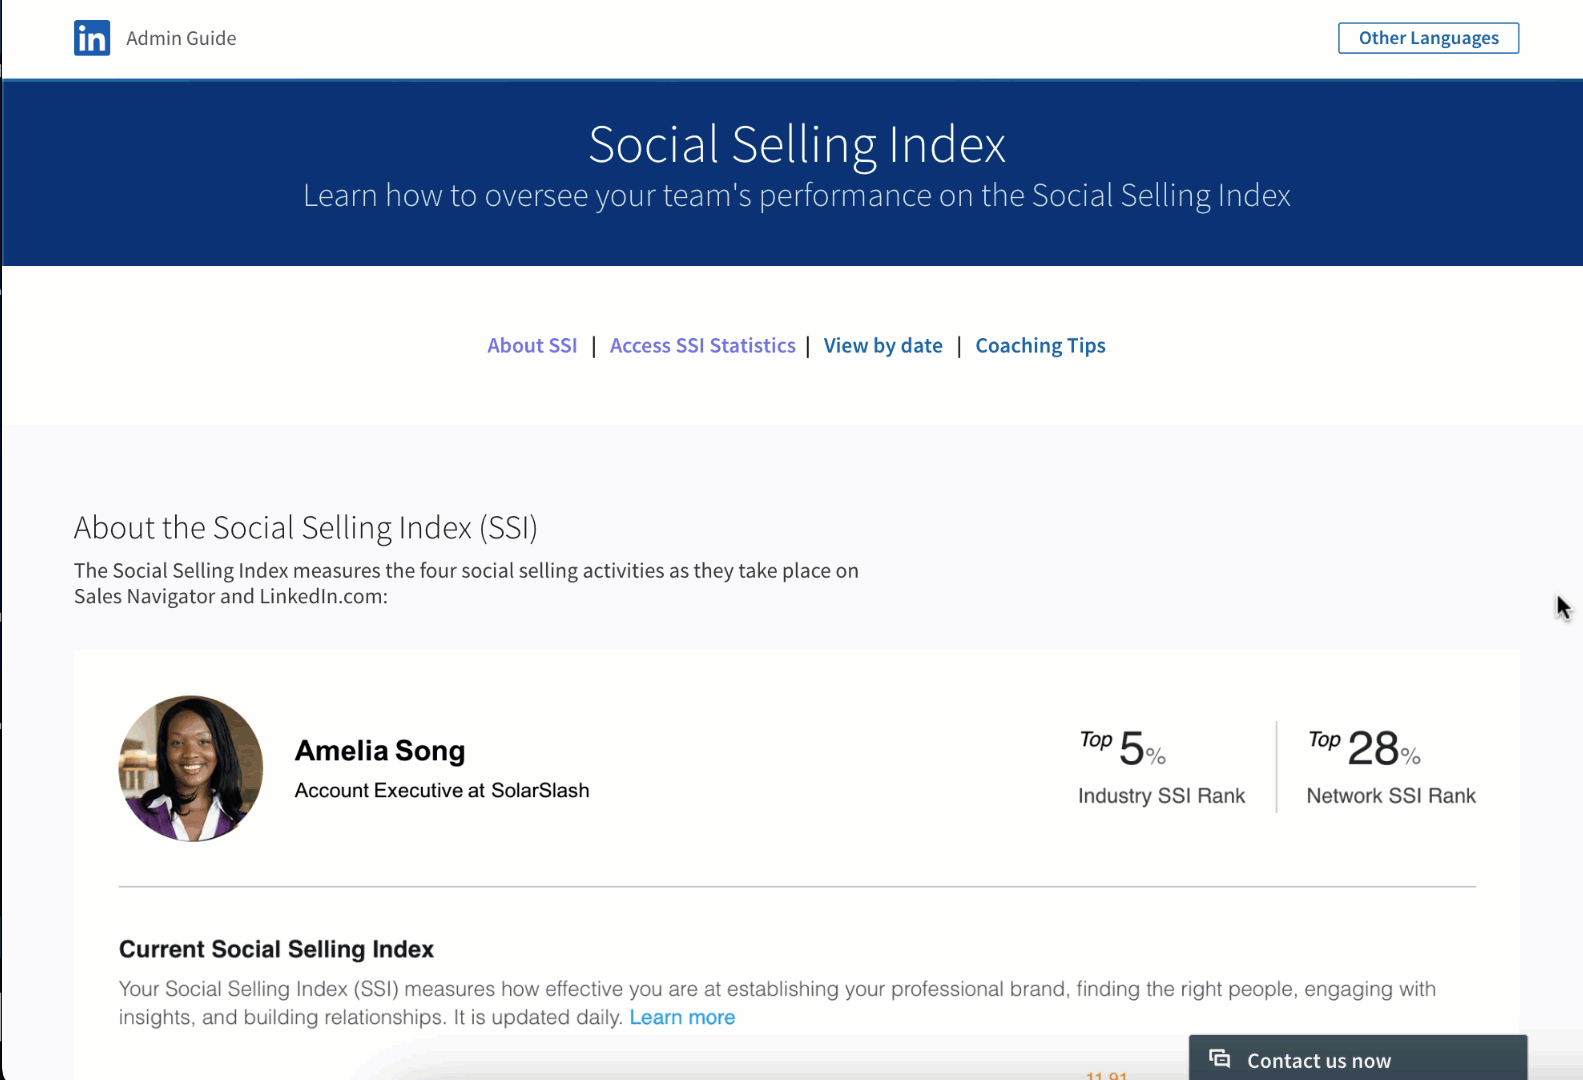The image size is (1583, 1080).
Task: Click Account Executive at SolarSlash text
Action: (x=442, y=790)
